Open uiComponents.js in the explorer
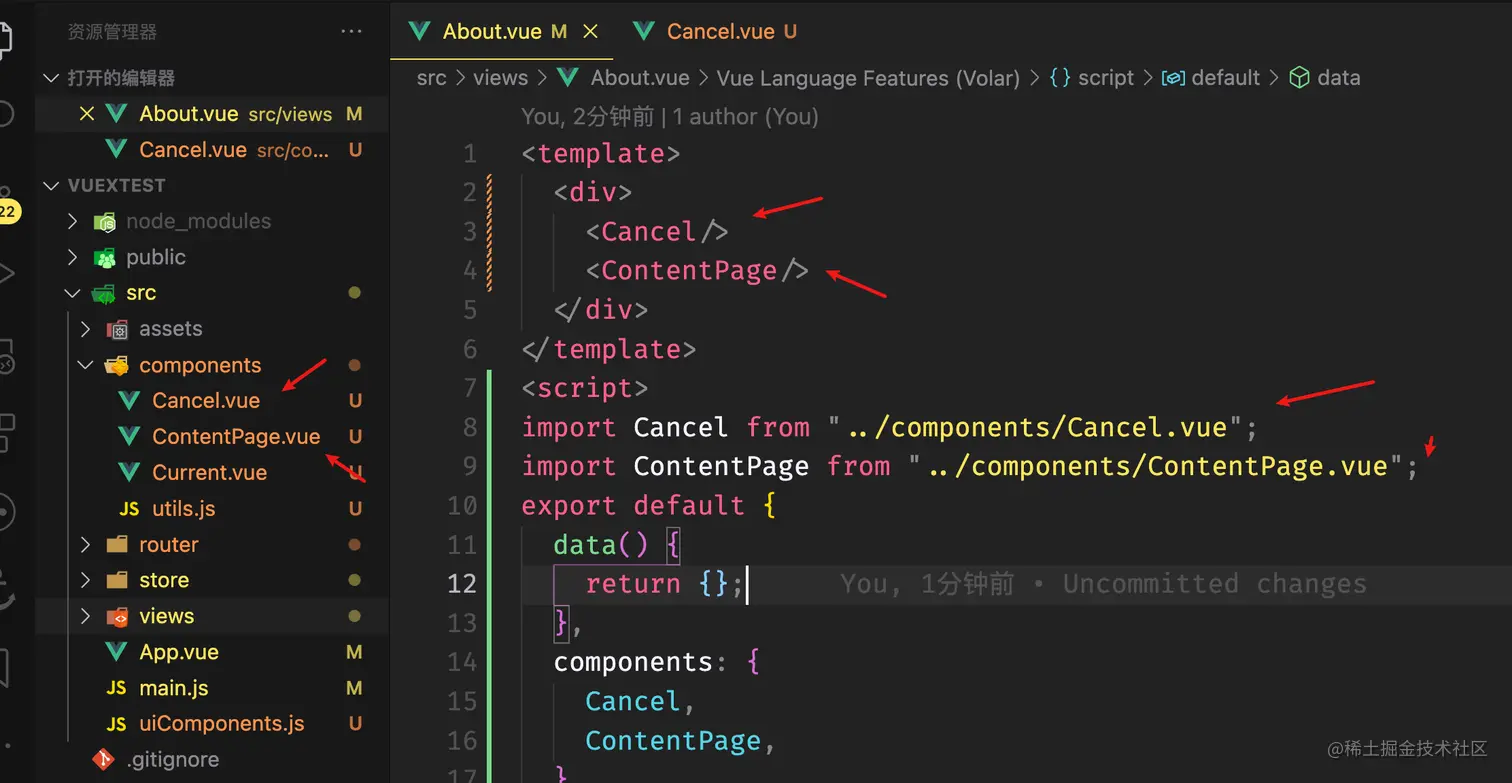The width and height of the screenshot is (1512, 783). click(x=221, y=724)
